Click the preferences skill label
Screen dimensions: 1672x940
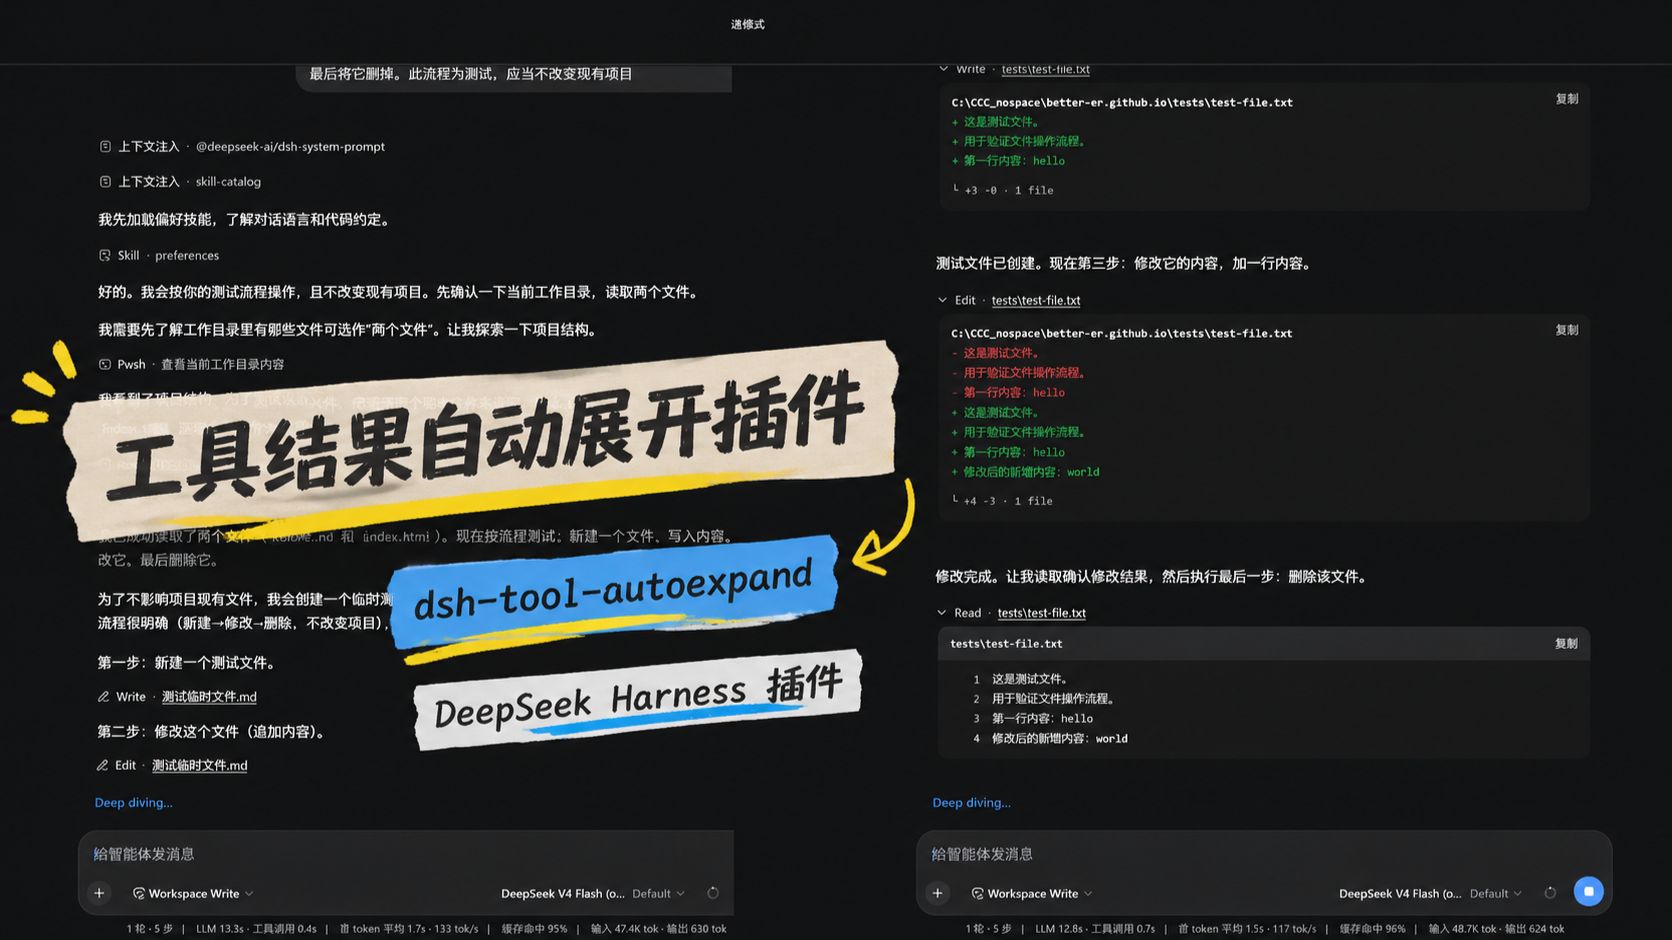187,255
